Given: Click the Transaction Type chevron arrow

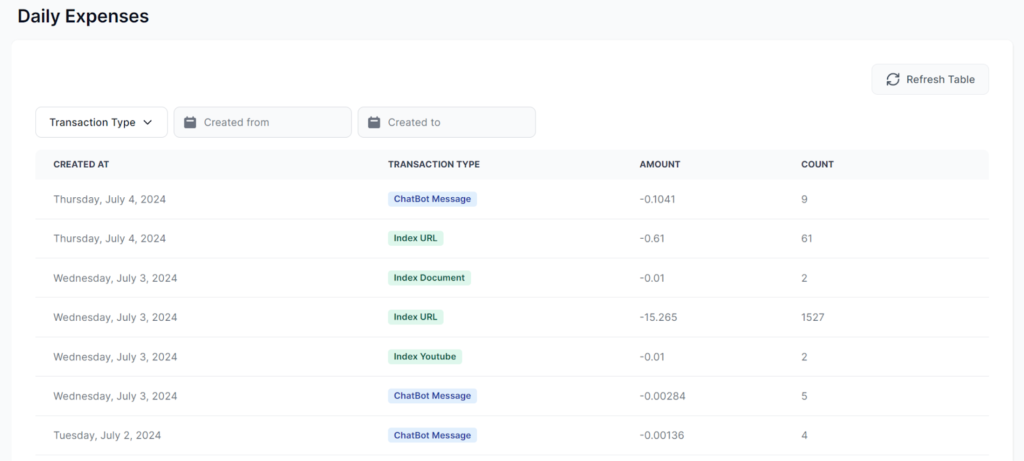Looking at the screenshot, I should (x=148, y=122).
